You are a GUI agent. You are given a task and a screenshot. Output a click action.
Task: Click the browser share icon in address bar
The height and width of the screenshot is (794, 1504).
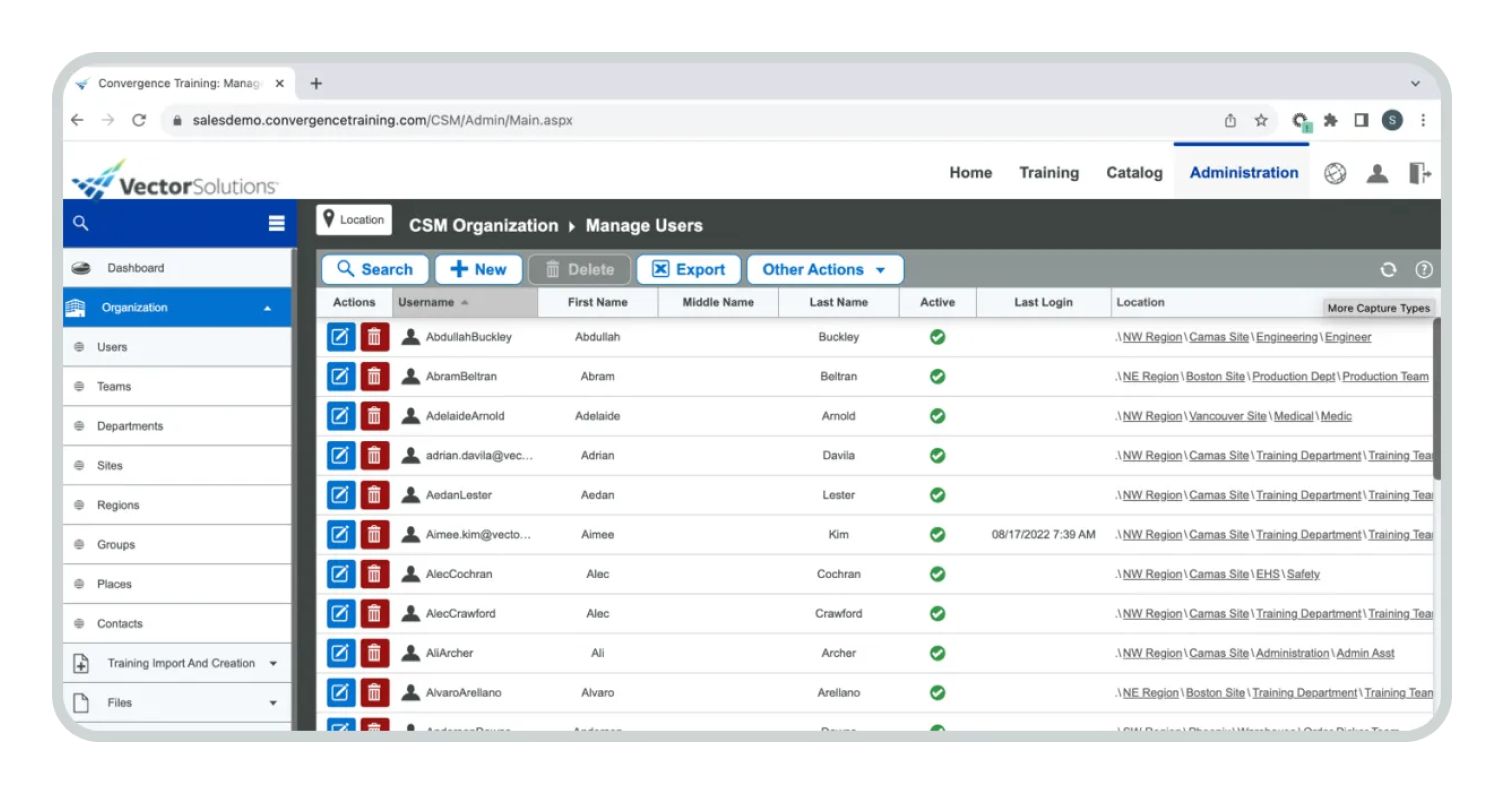pos(1231,120)
